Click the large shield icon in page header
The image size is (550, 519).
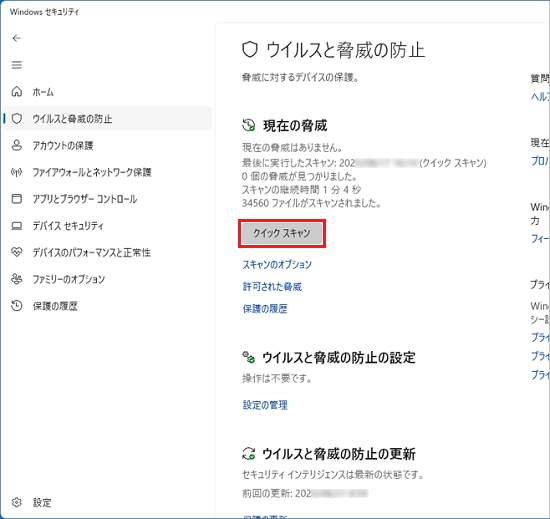250,49
